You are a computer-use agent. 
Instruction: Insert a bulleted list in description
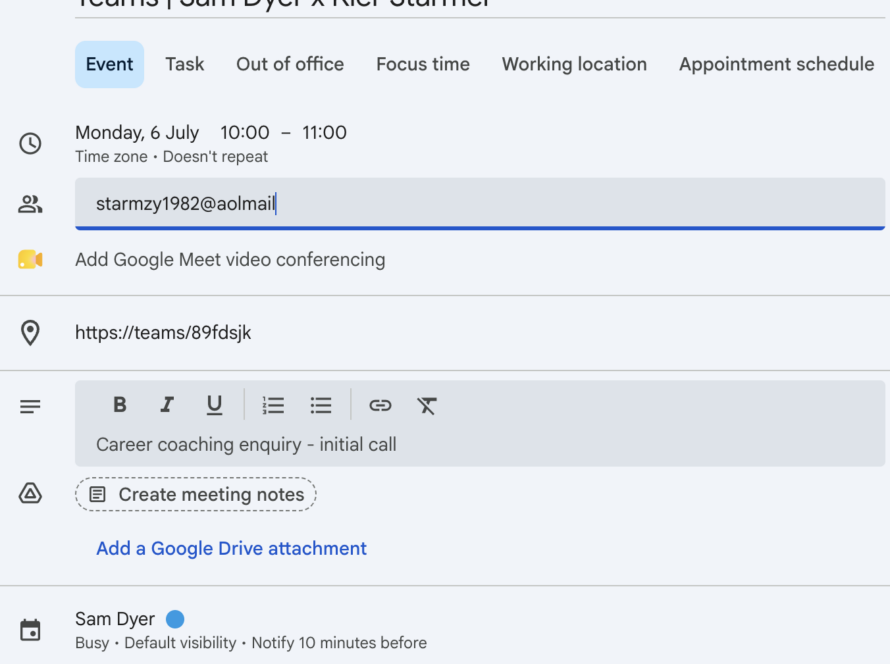pyautogui.click(x=321, y=405)
